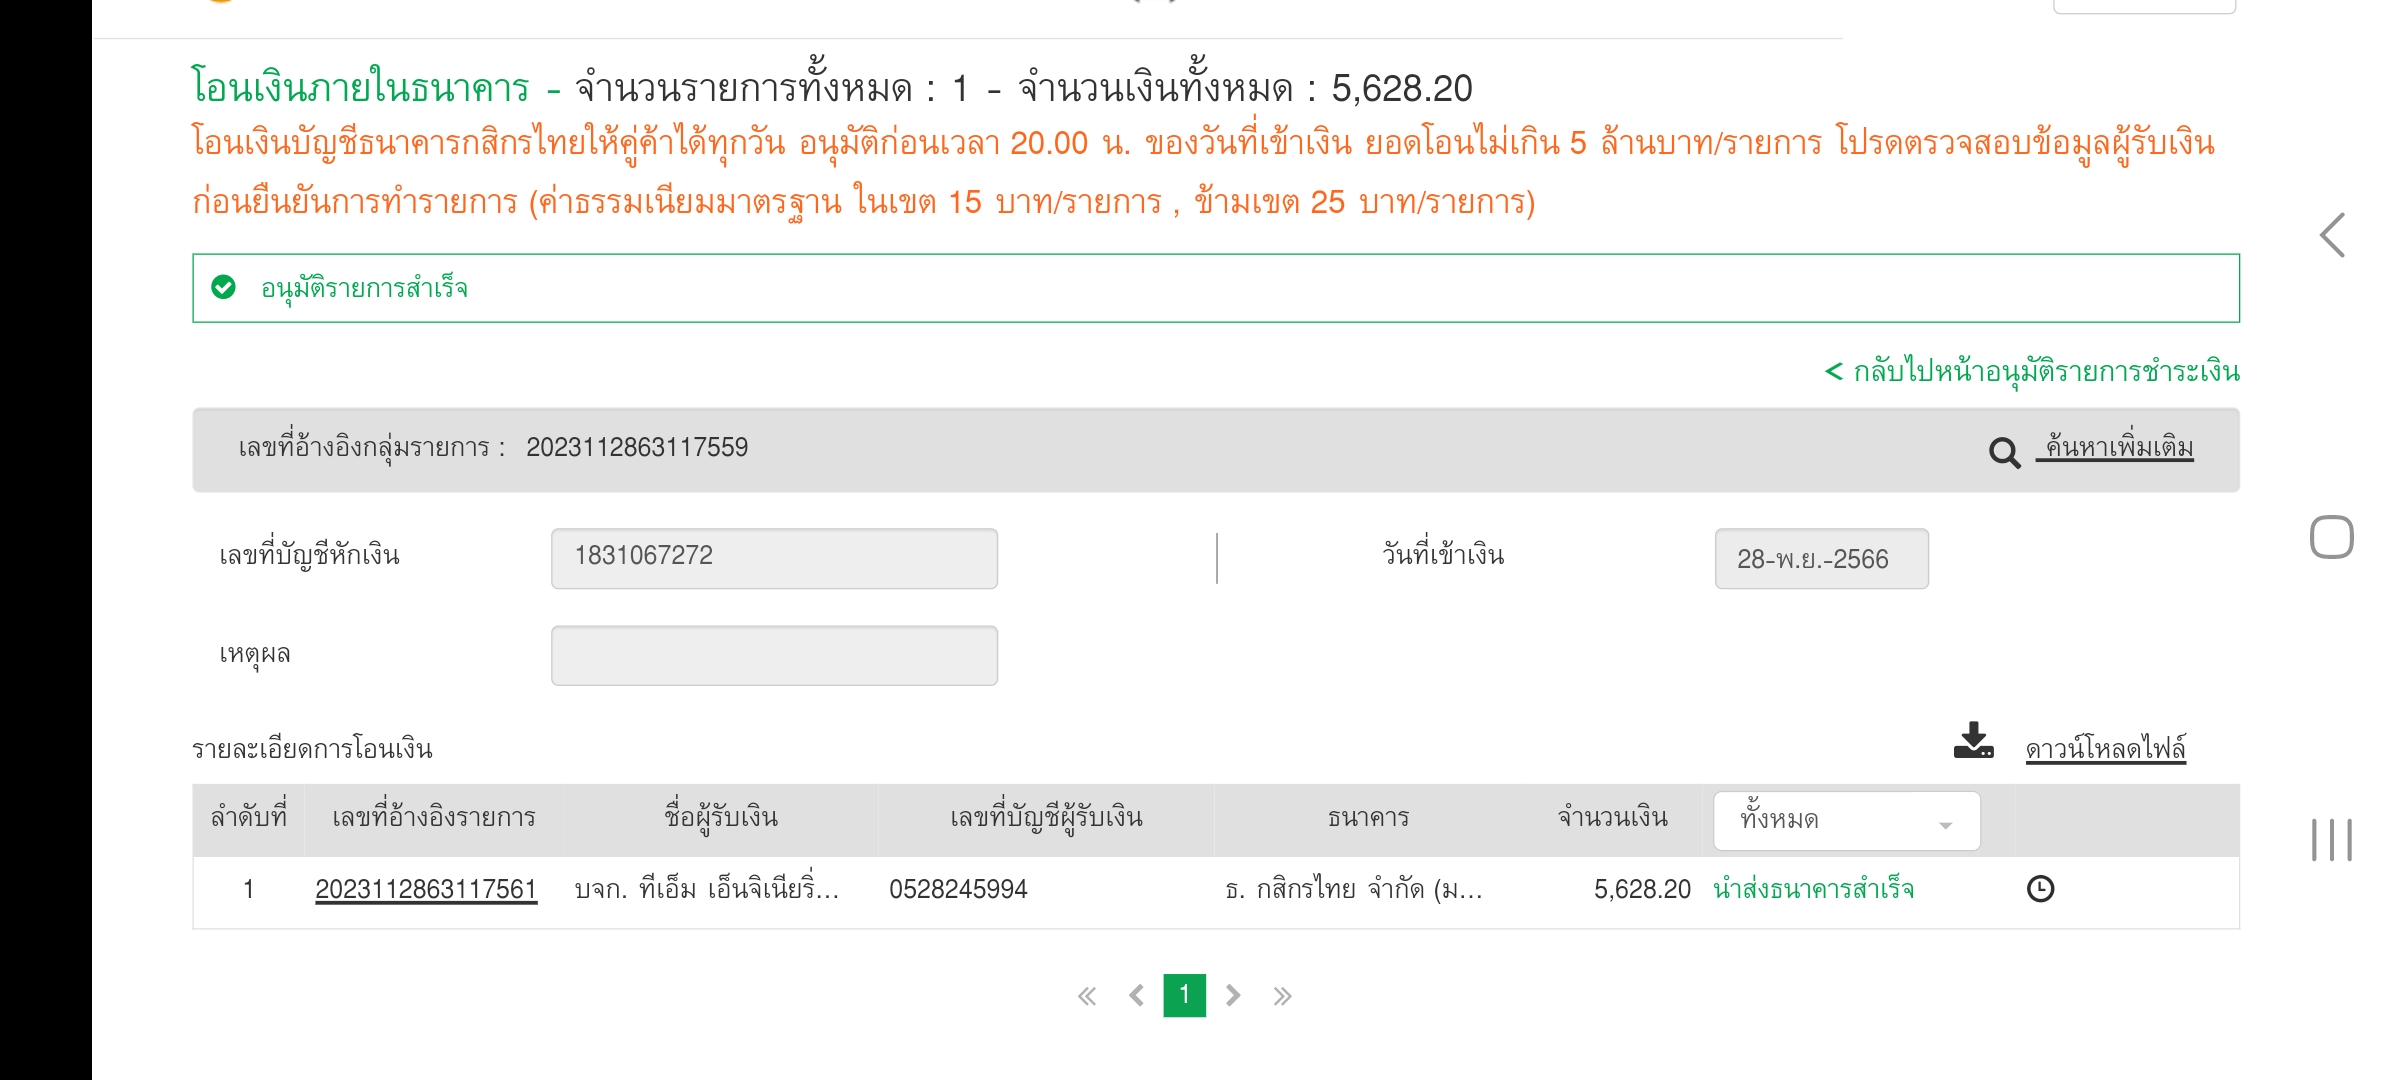2400x1080 pixels.
Task: Click the green success checkmark icon
Action: coord(224,288)
